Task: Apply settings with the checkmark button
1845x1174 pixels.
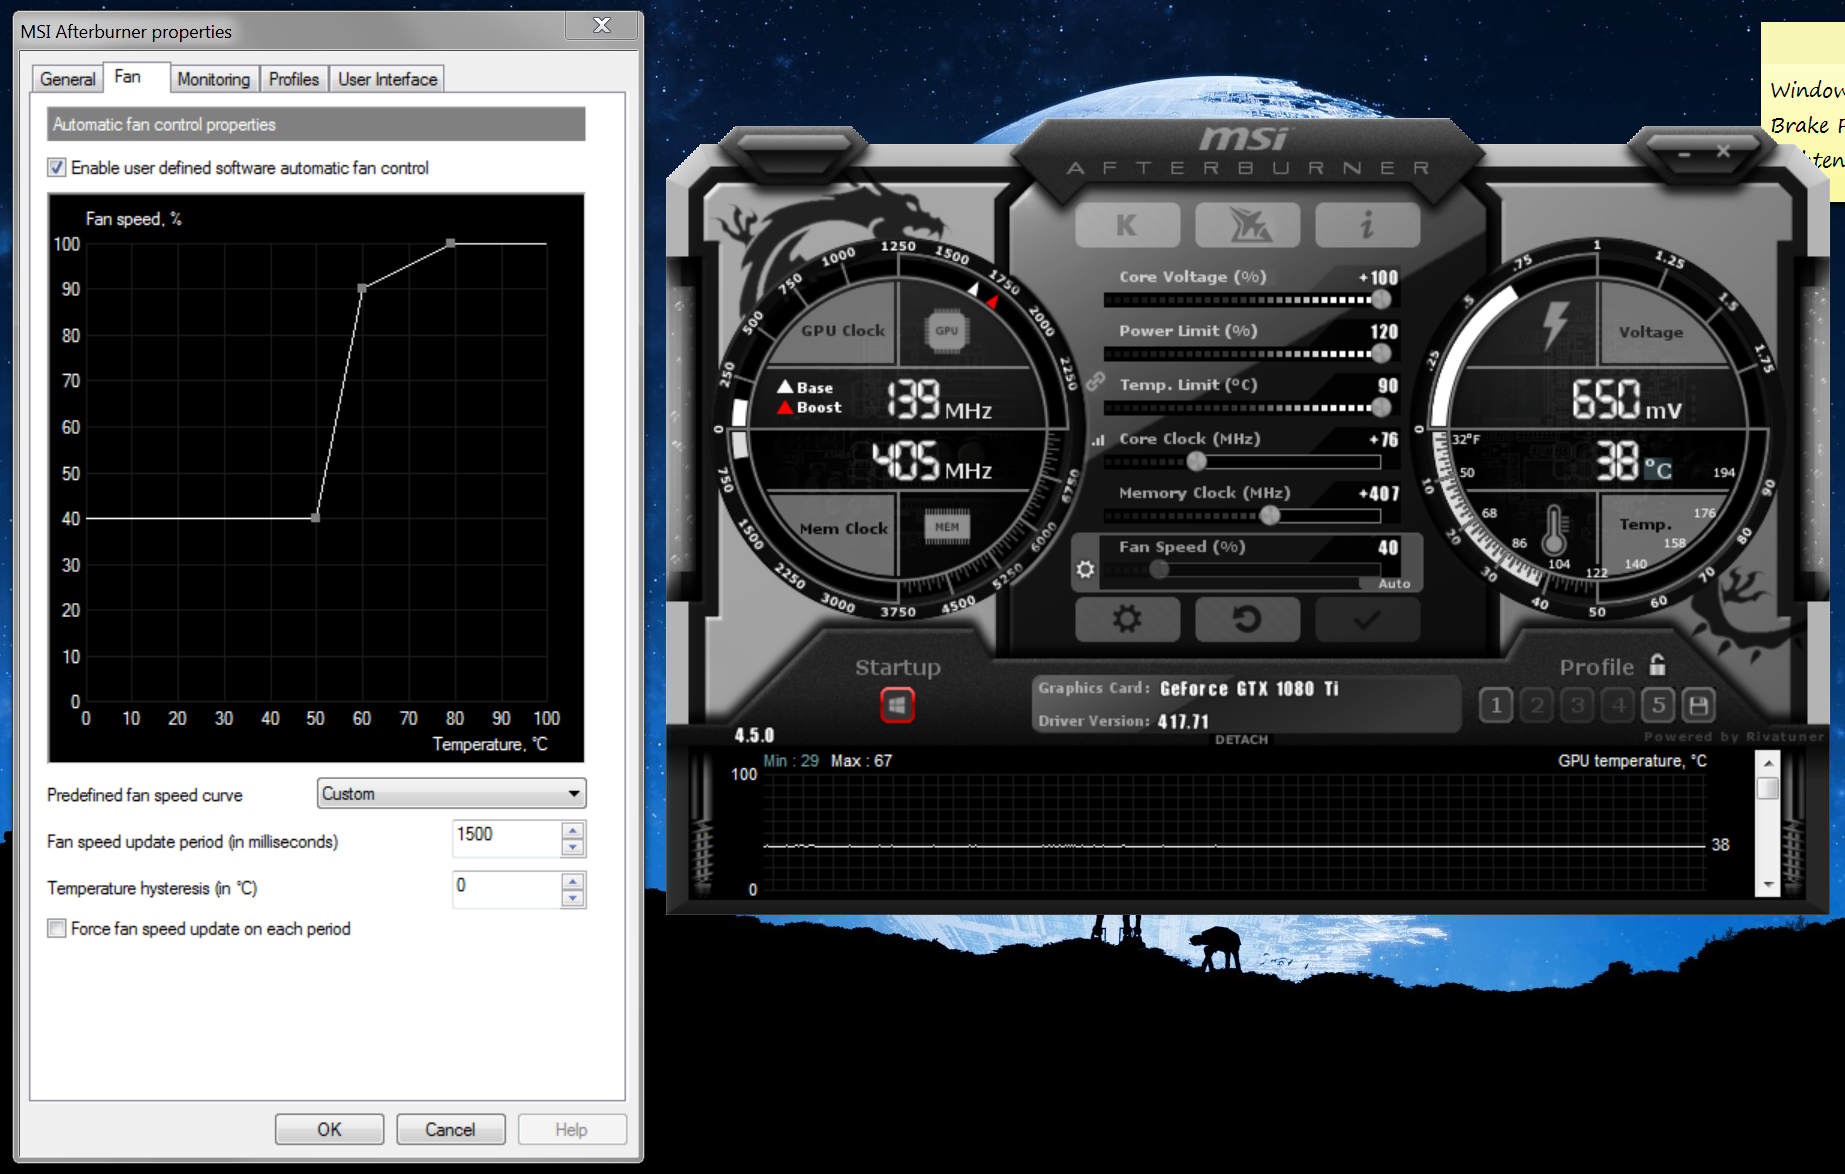Action: [x=1367, y=620]
